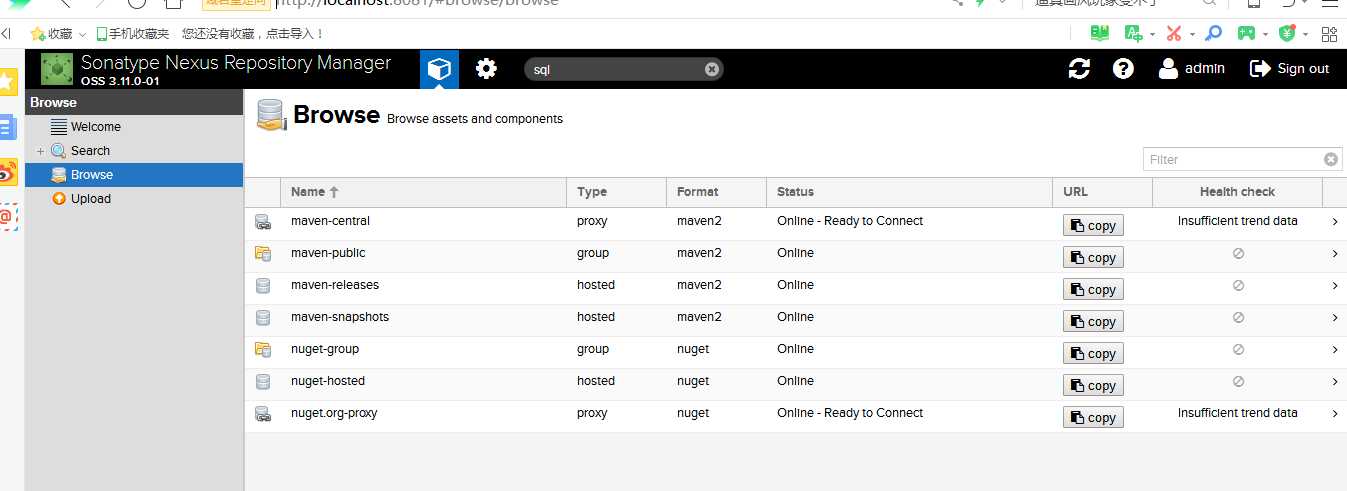The height and width of the screenshot is (491, 1347).
Task: Sort by Health check column header
Action: click(x=1237, y=192)
